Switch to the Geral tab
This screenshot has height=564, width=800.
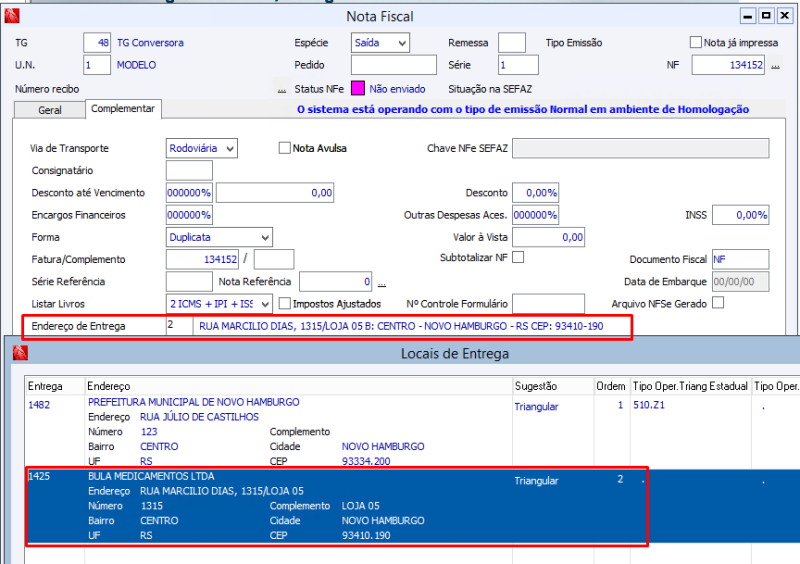click(50, 110)
